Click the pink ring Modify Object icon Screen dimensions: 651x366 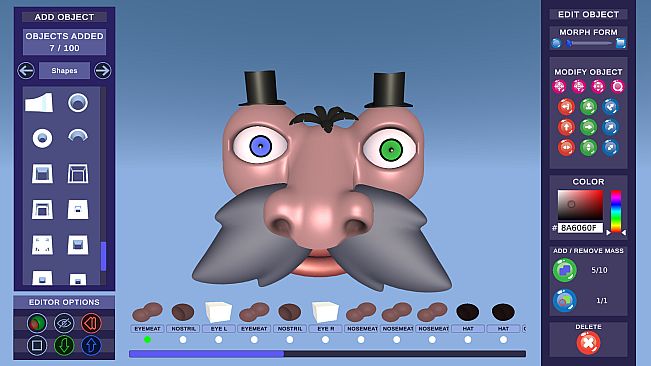617,86
